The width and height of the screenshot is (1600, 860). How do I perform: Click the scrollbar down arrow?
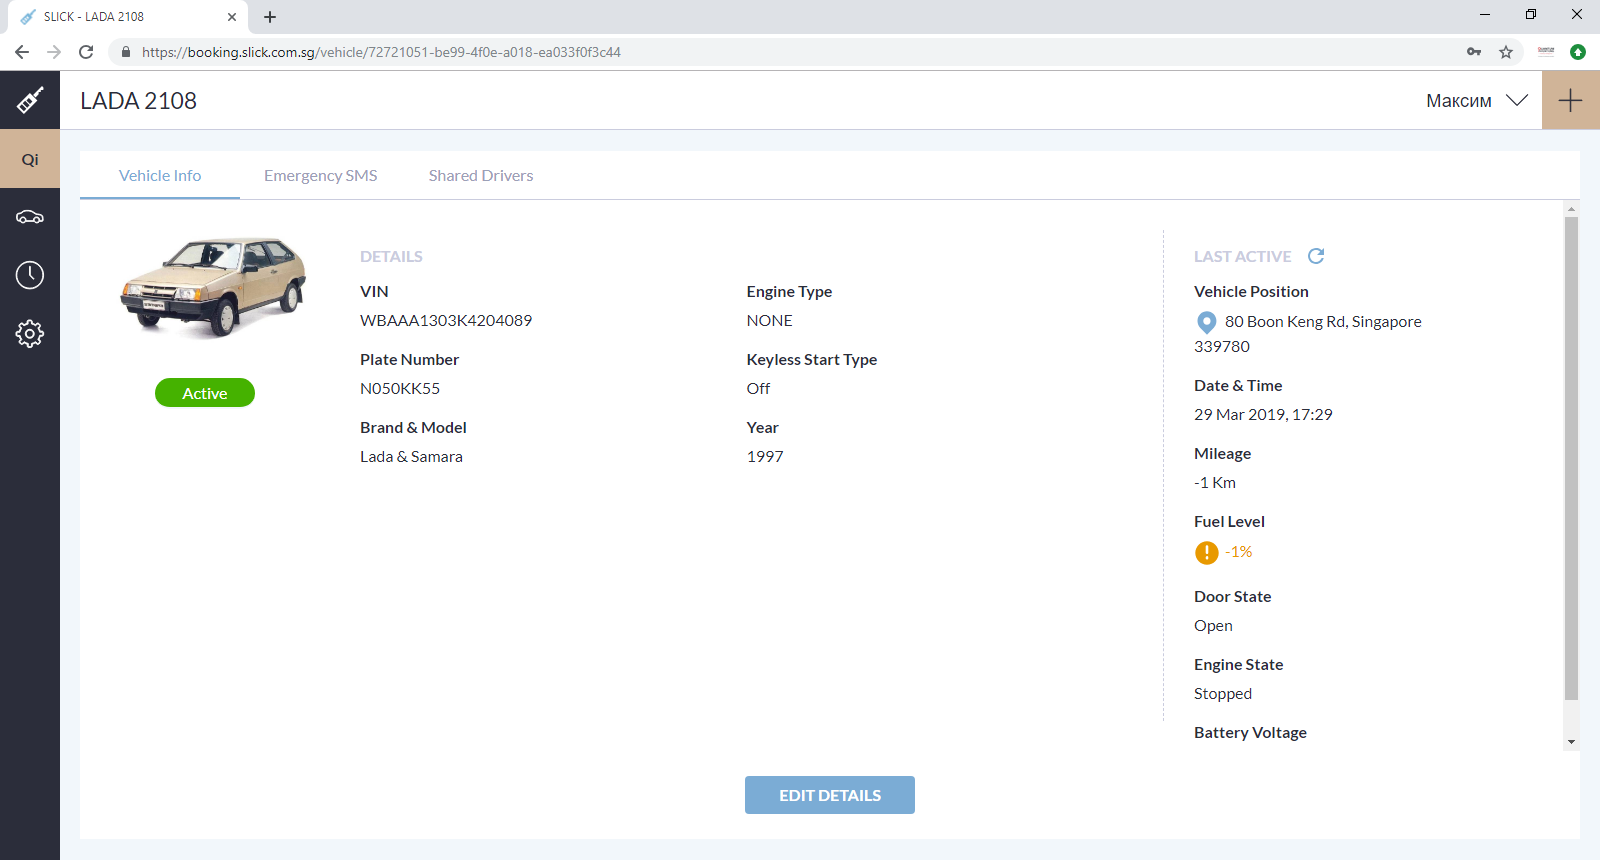click(x=1572, y=742)
